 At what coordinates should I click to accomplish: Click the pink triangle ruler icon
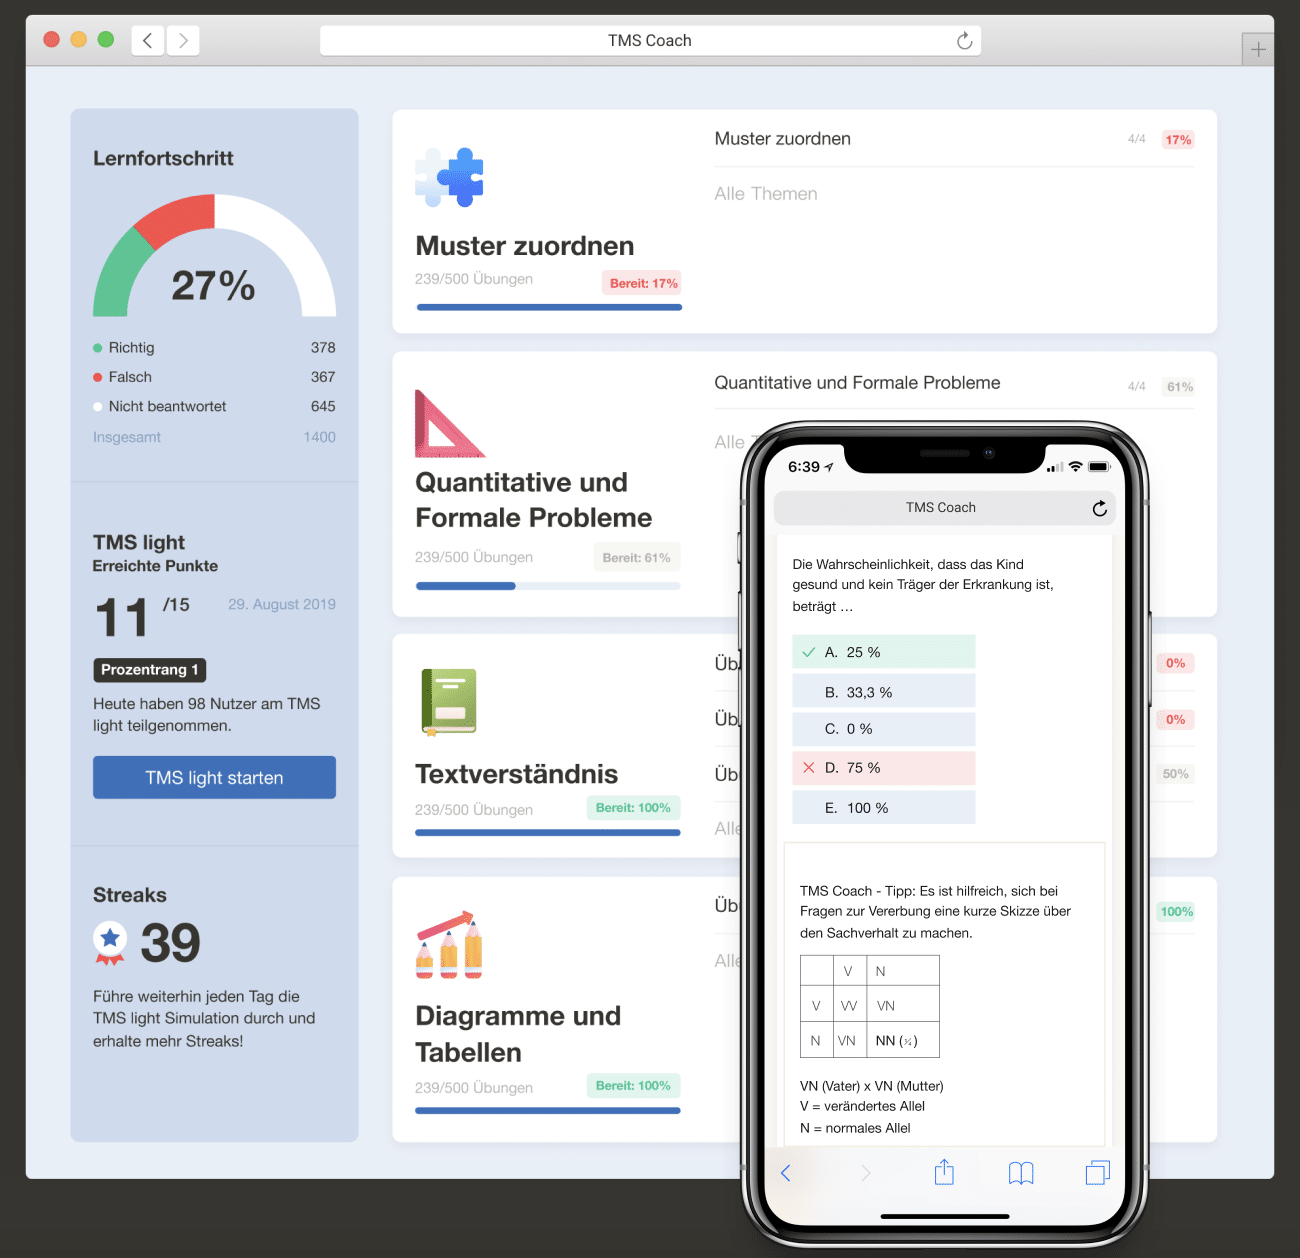449,423
